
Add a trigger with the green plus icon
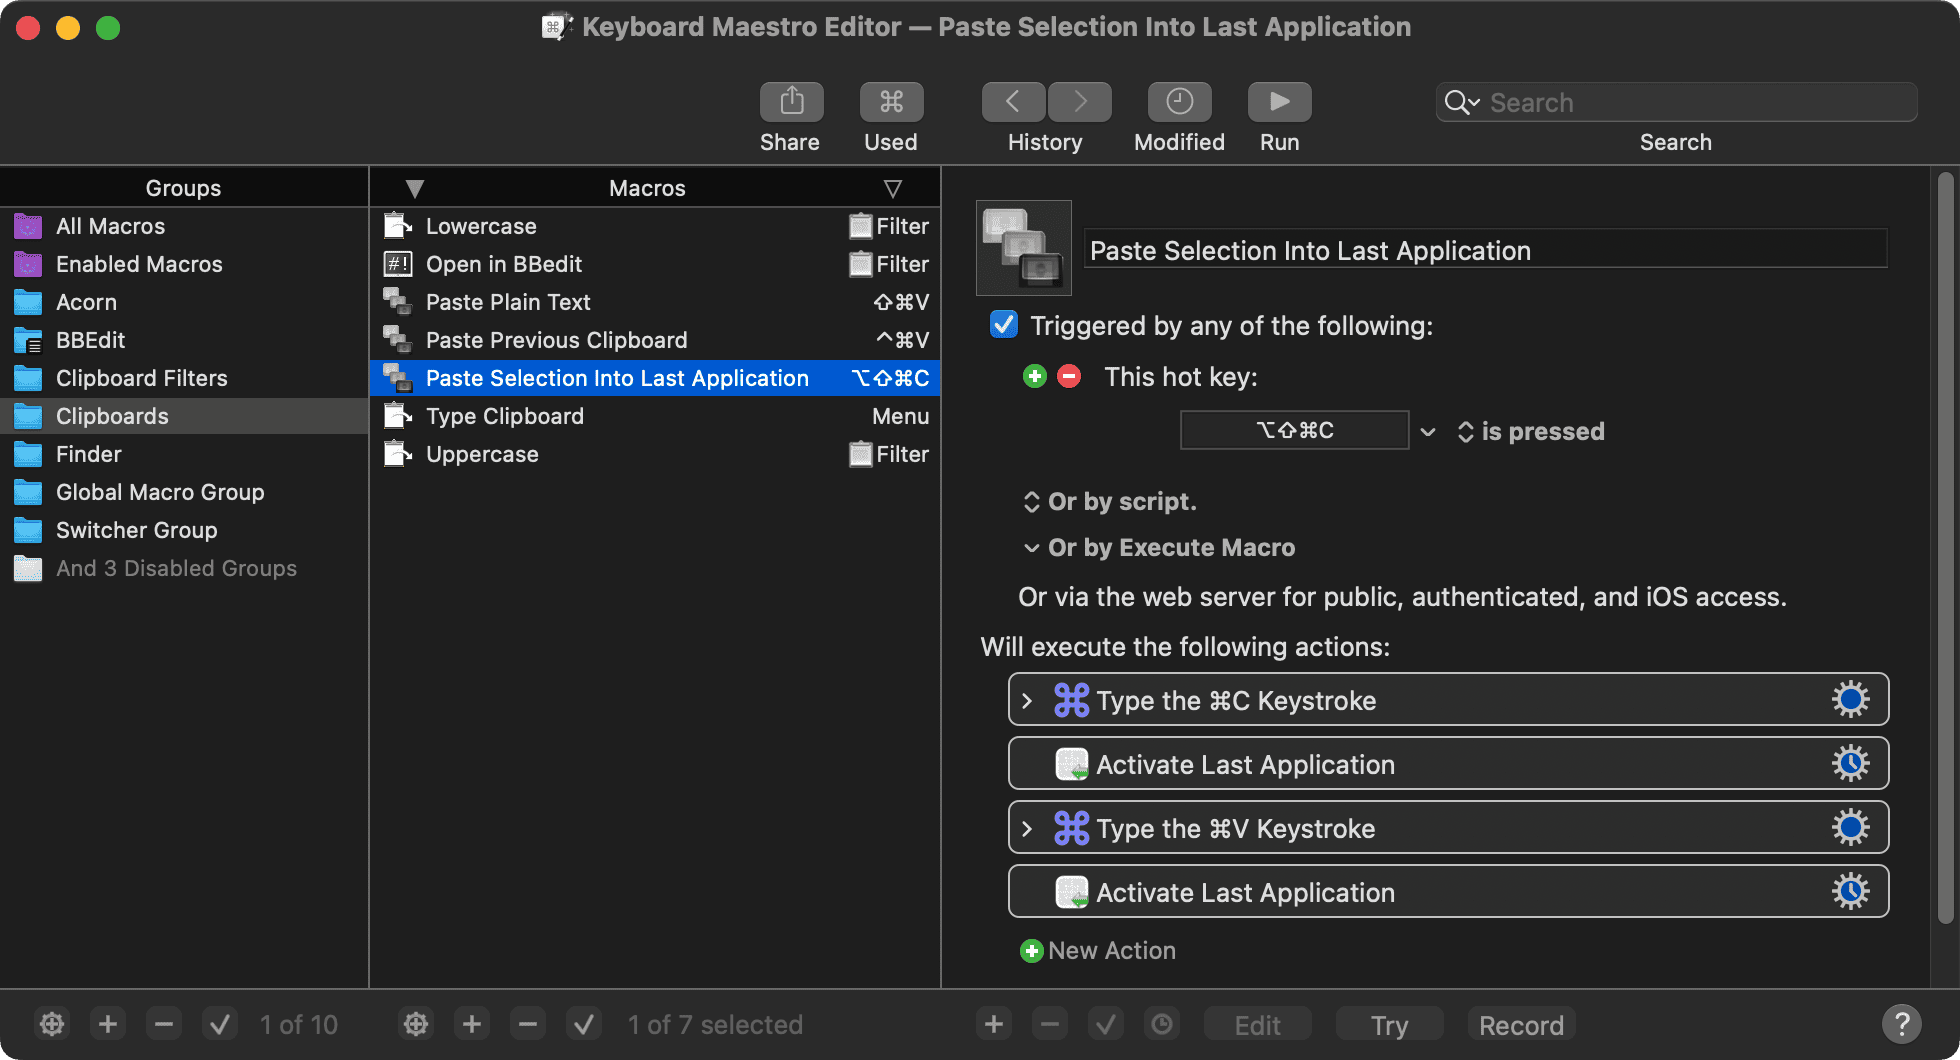1034,376
